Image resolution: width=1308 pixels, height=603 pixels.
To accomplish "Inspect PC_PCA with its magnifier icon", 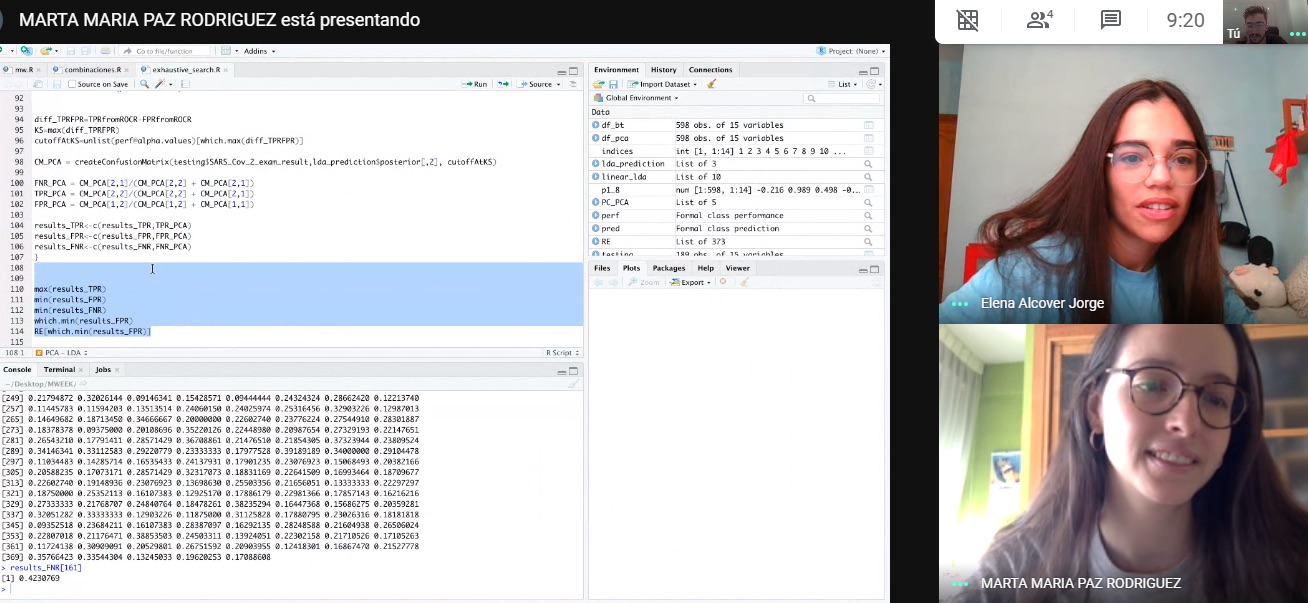I will point(869,203).
